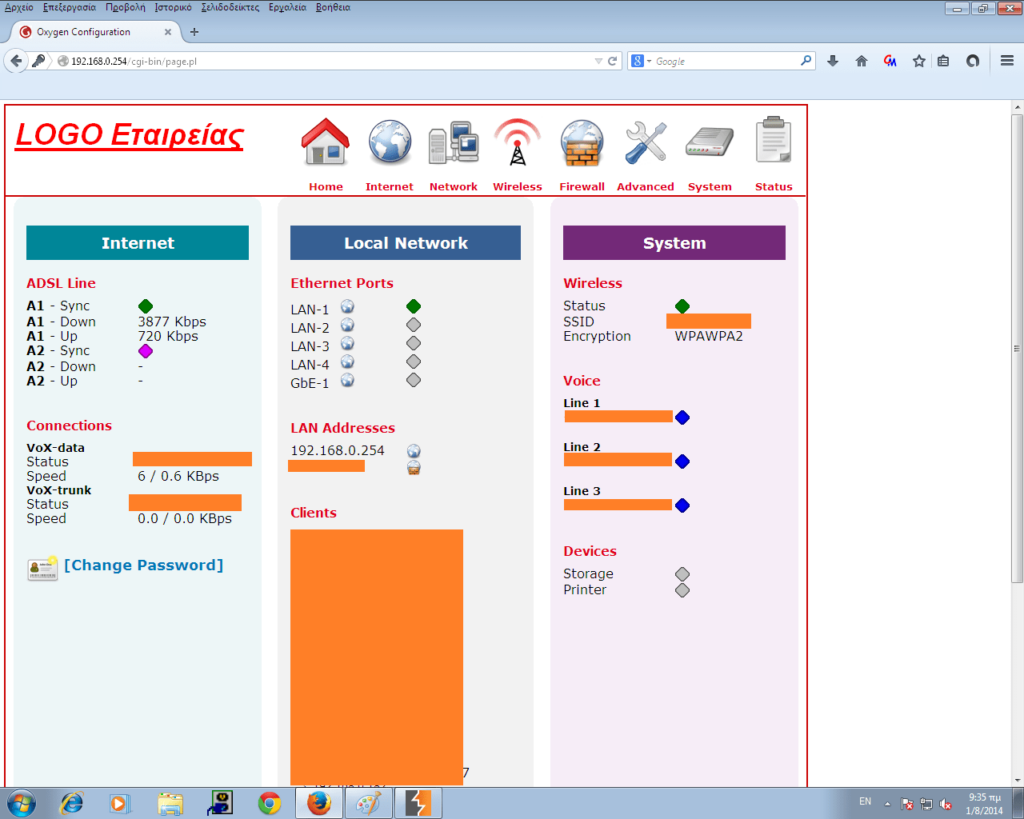Open the System modem icon
1024x819 pixels.
point(709,142)
